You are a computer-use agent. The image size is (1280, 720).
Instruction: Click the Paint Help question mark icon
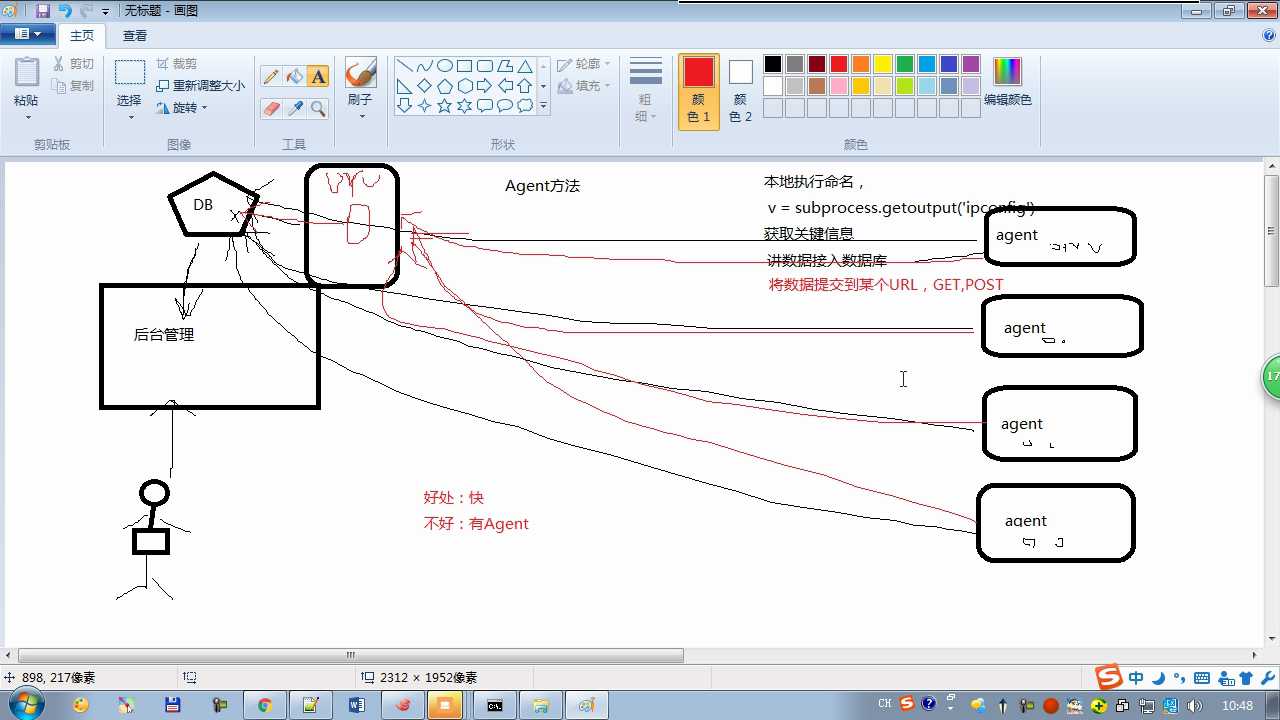[1269, 35]
